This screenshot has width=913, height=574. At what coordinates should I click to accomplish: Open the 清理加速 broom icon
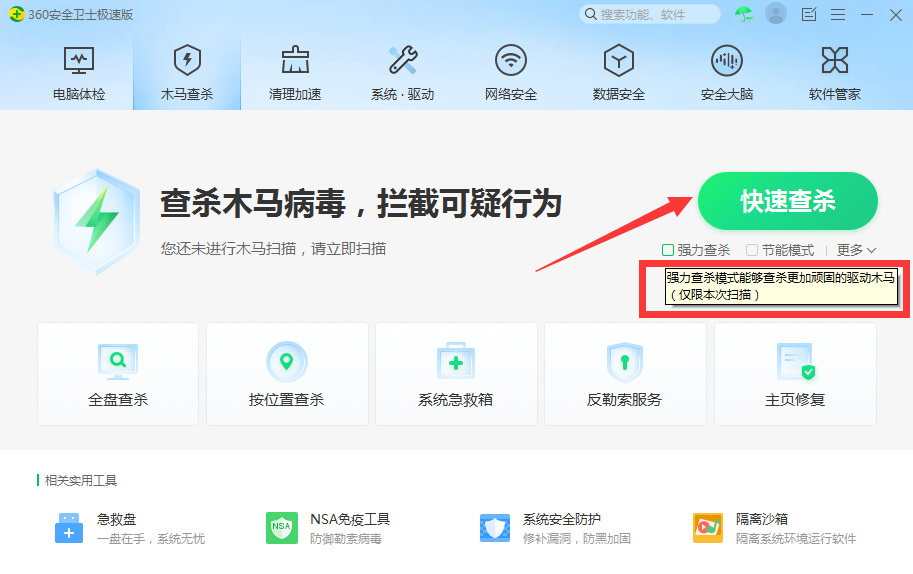(295, 60)
